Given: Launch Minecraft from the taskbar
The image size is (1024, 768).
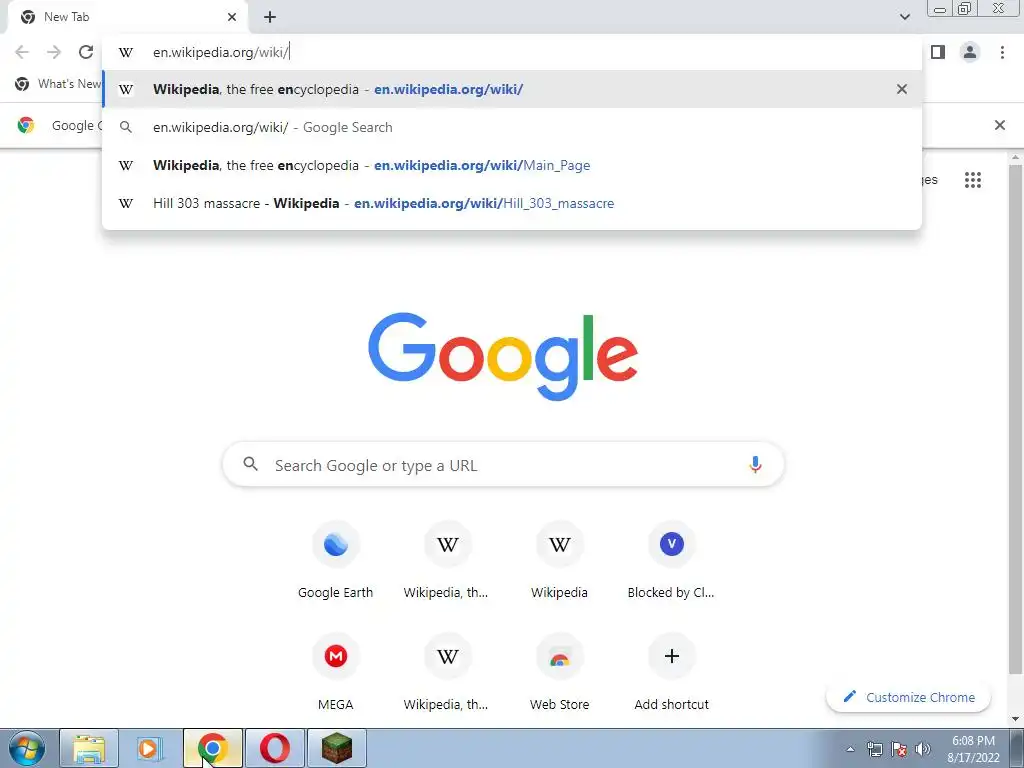Looking at the screenshot, I should tap(337, 748).
